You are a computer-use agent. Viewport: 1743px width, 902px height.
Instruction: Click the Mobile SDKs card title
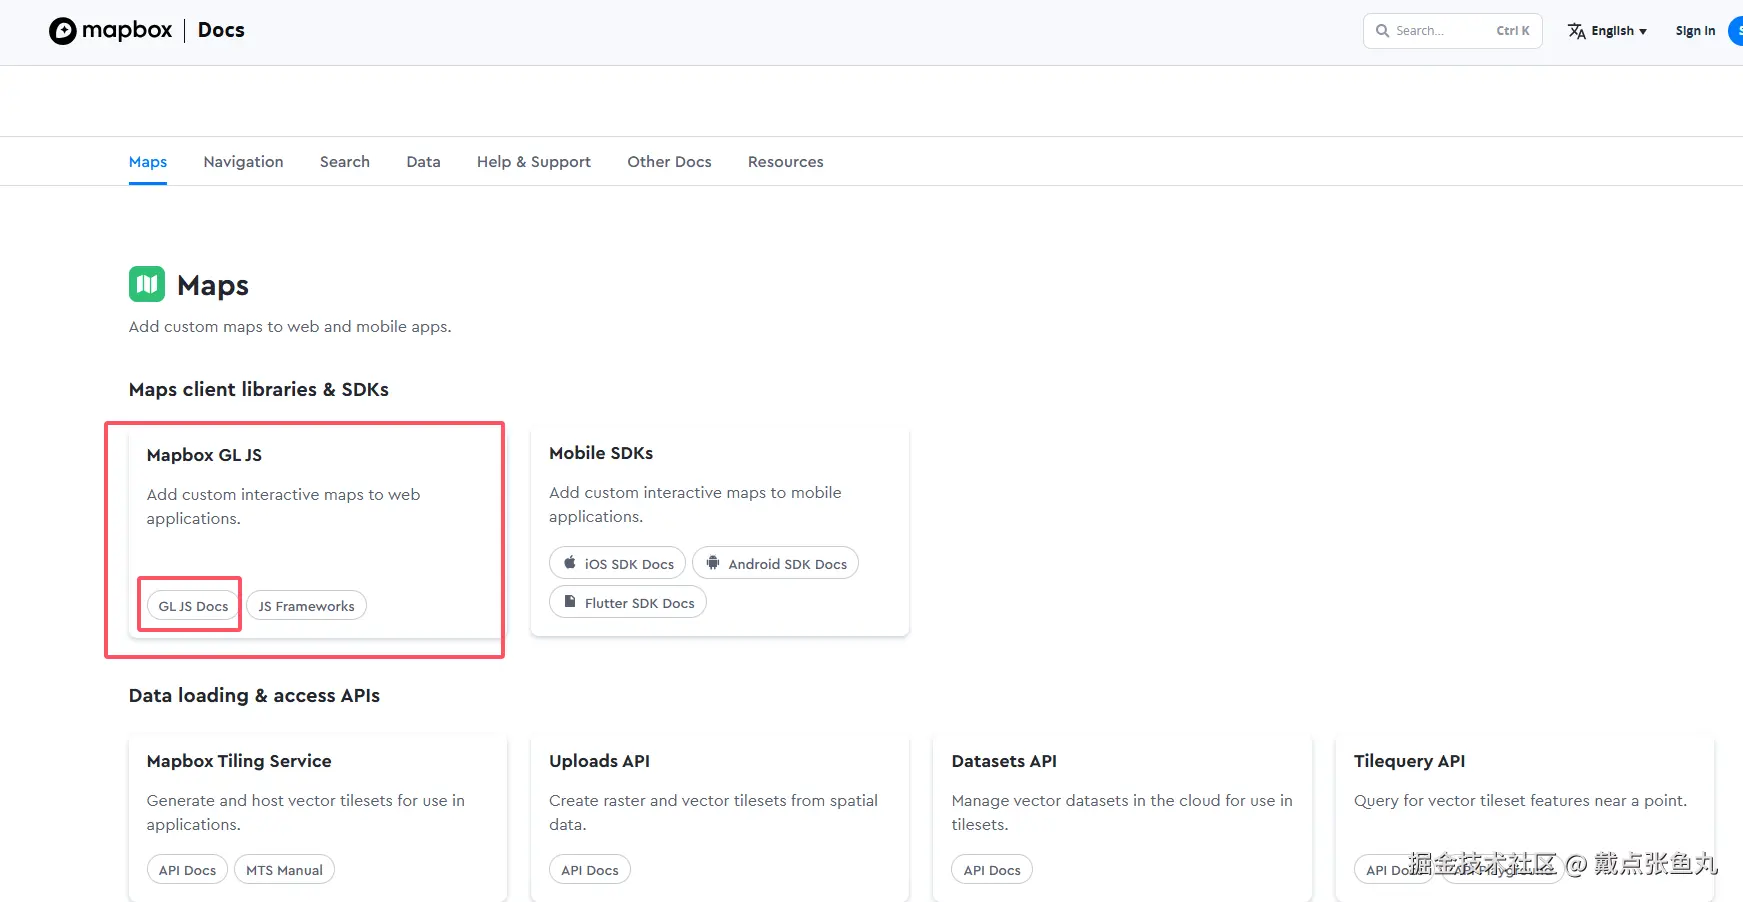pos(601,453)
